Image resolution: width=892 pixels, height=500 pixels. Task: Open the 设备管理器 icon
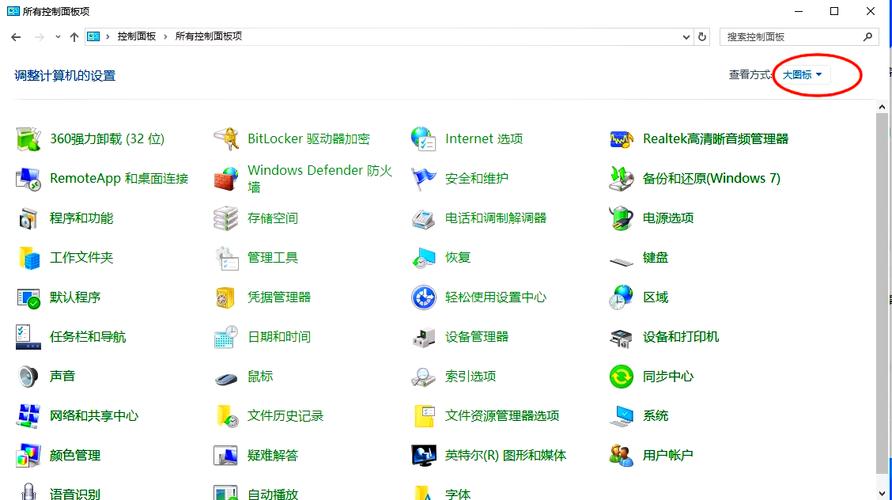coord(423,337)
